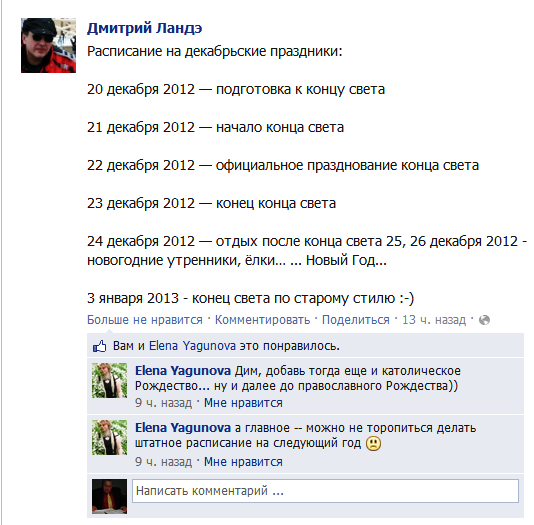
Task: Click the Поделиться link
Action: click(x=356, y=320)
